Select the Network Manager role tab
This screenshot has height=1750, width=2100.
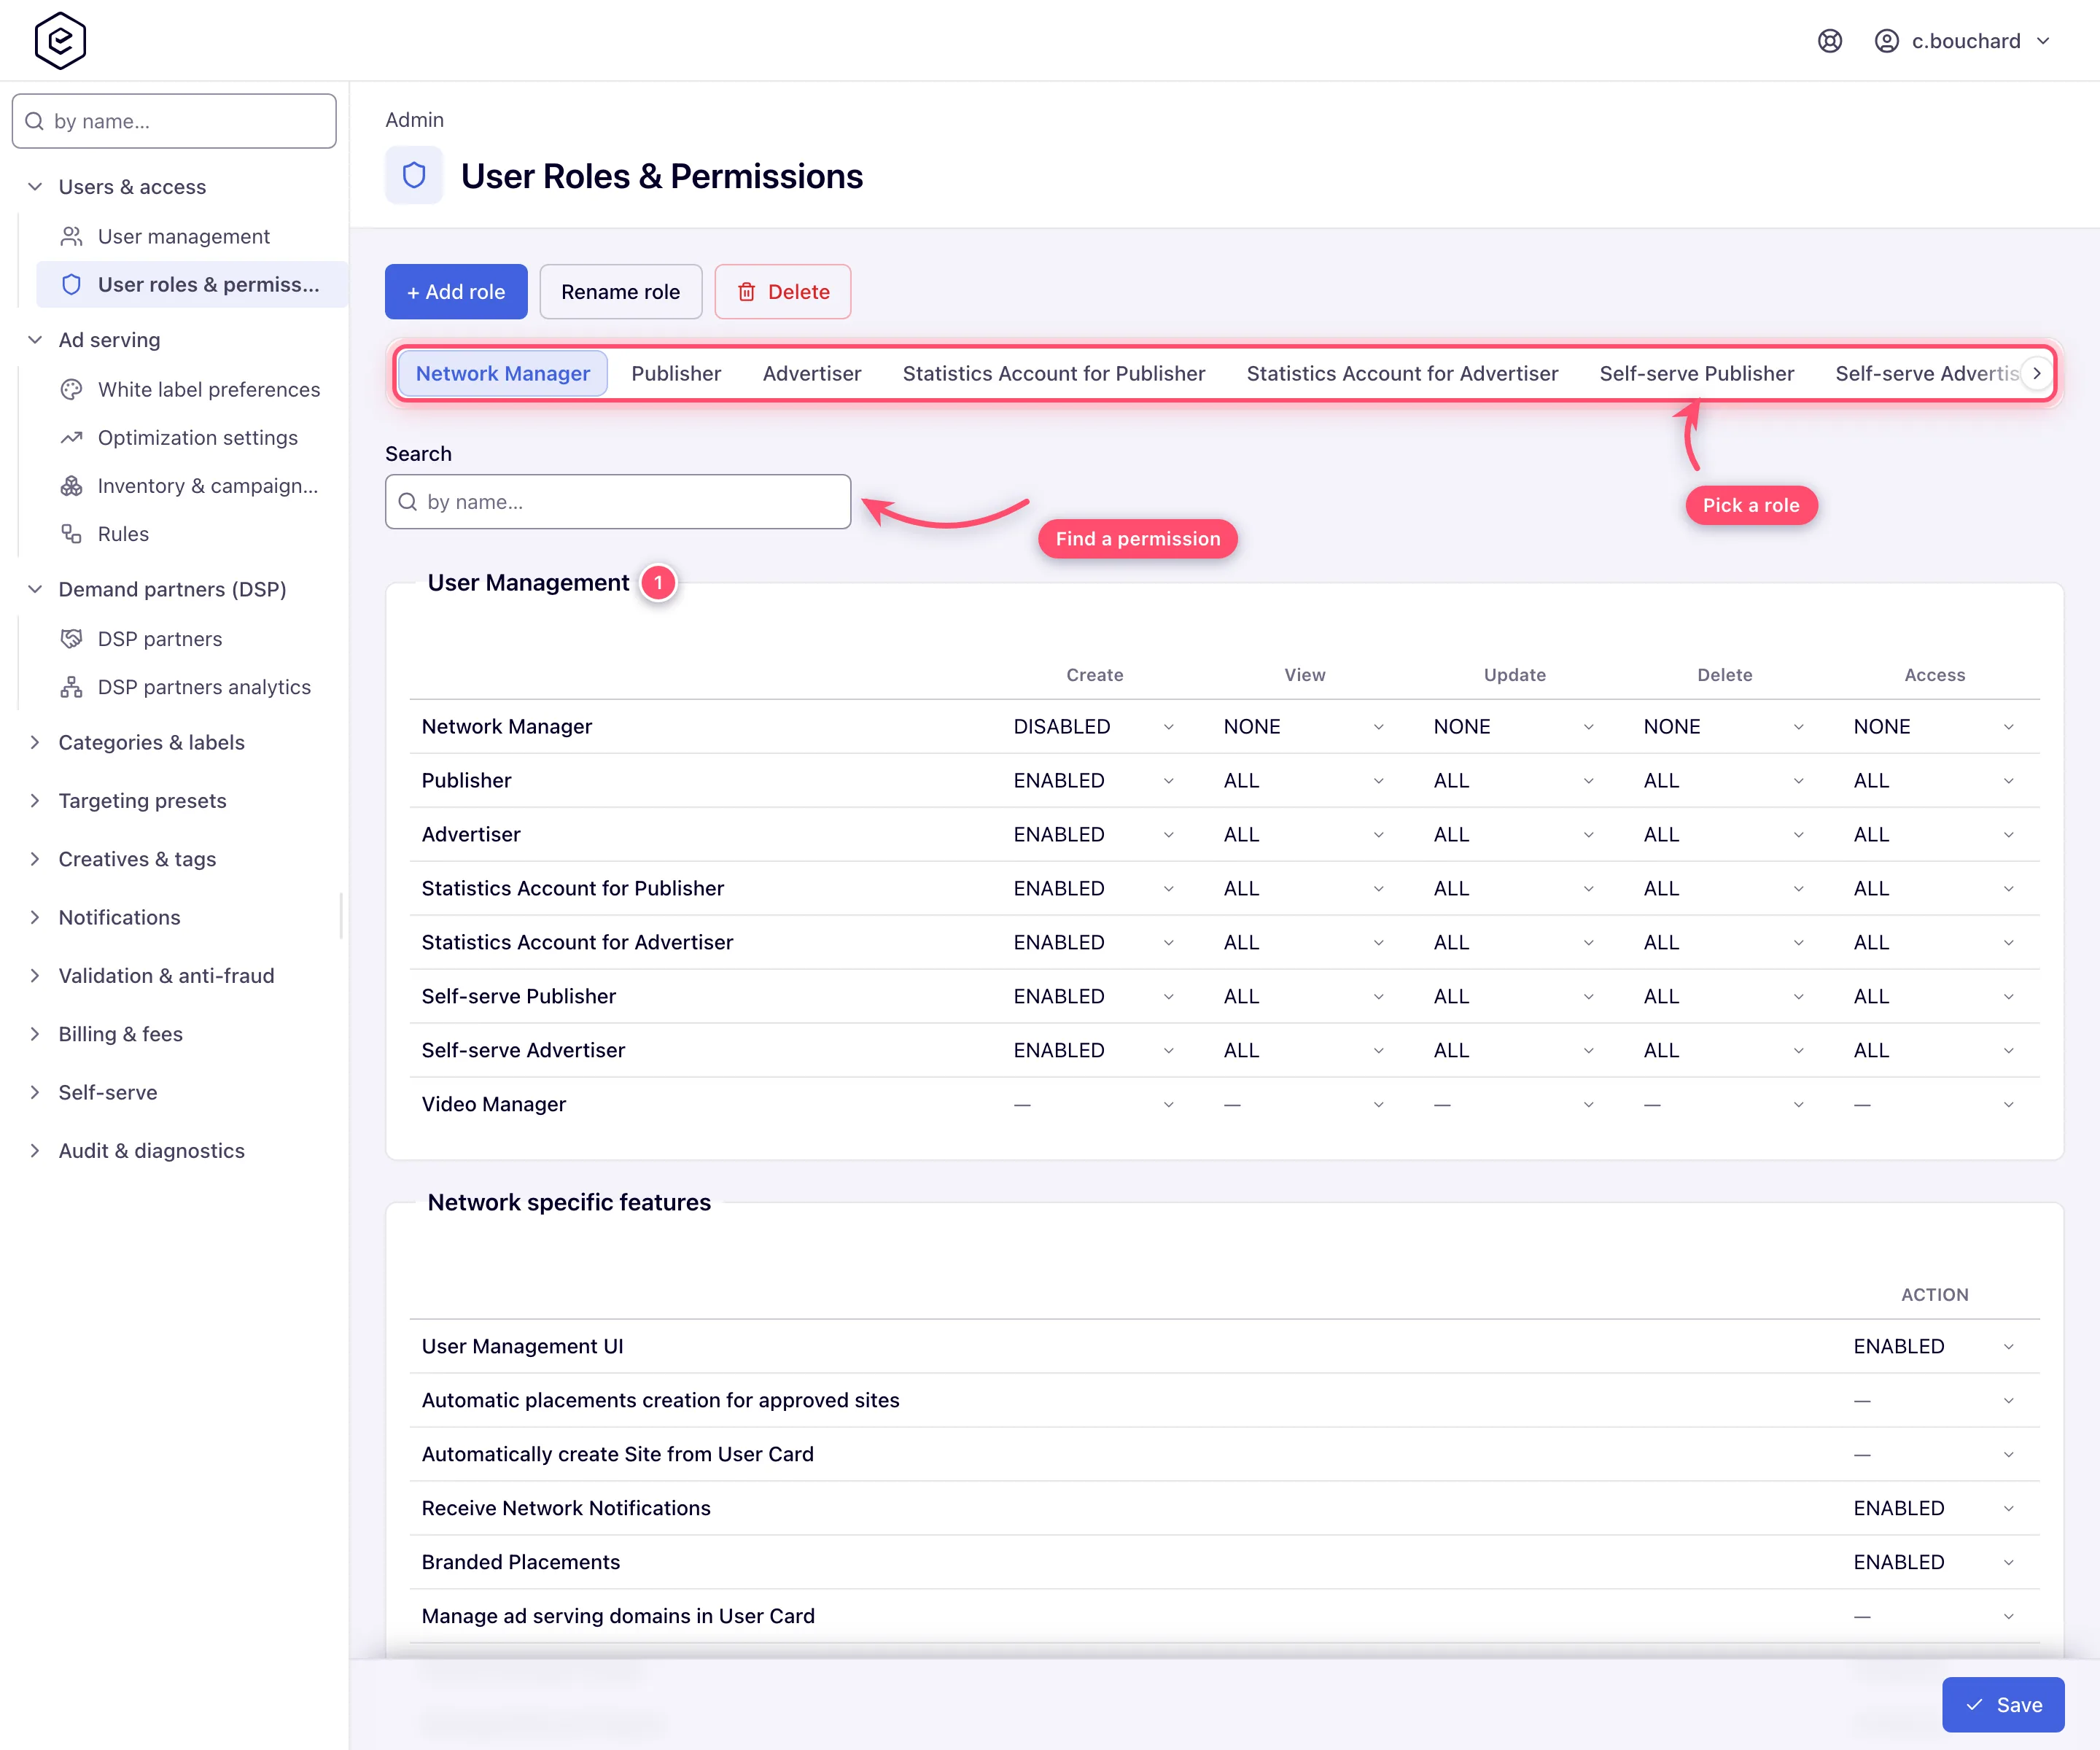click(x=502, y=373)
